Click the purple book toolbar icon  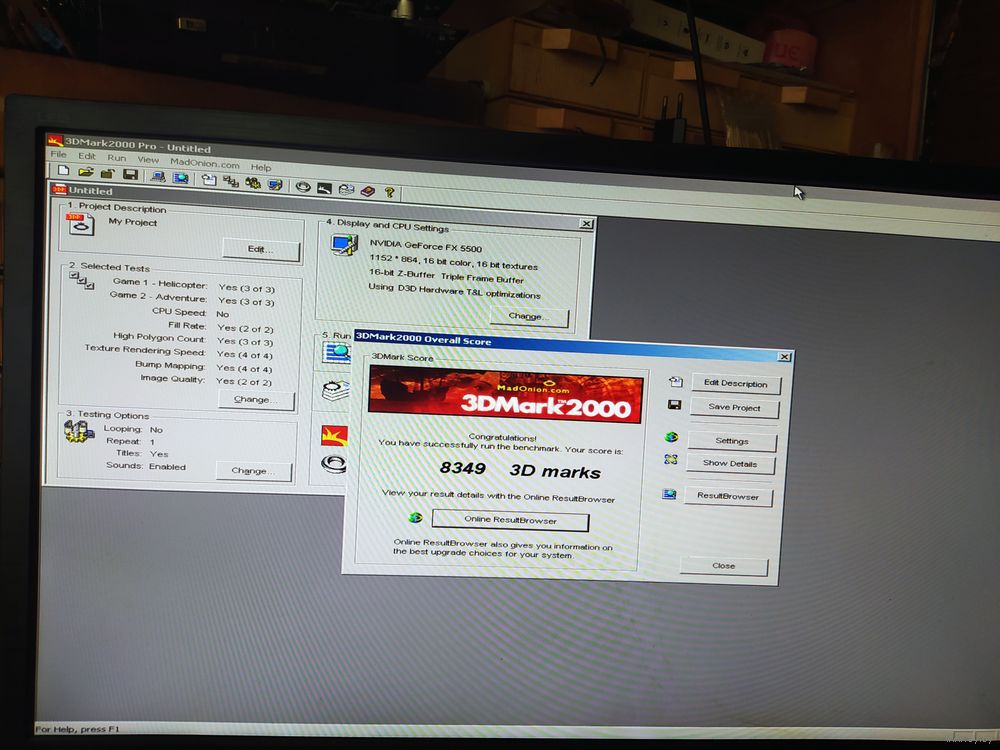367,190
